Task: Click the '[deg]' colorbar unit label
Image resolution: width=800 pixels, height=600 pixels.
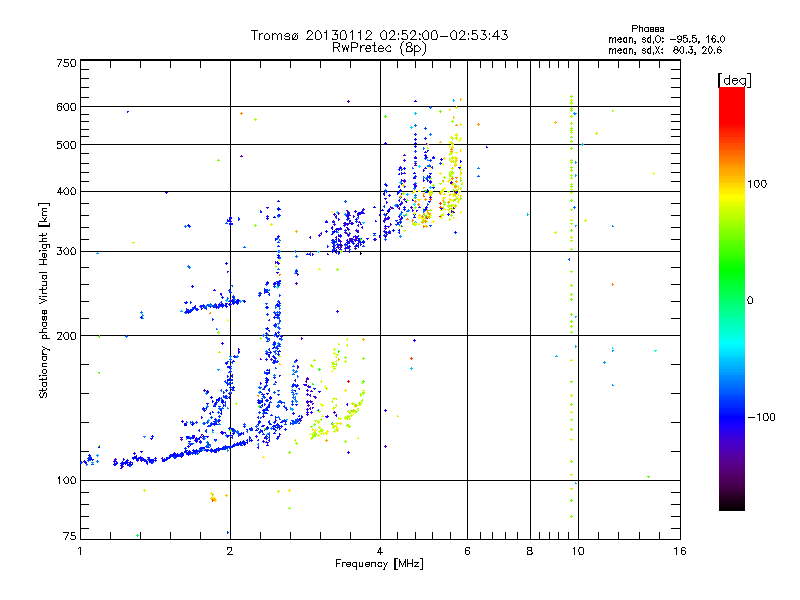Action: coord(734,80)
